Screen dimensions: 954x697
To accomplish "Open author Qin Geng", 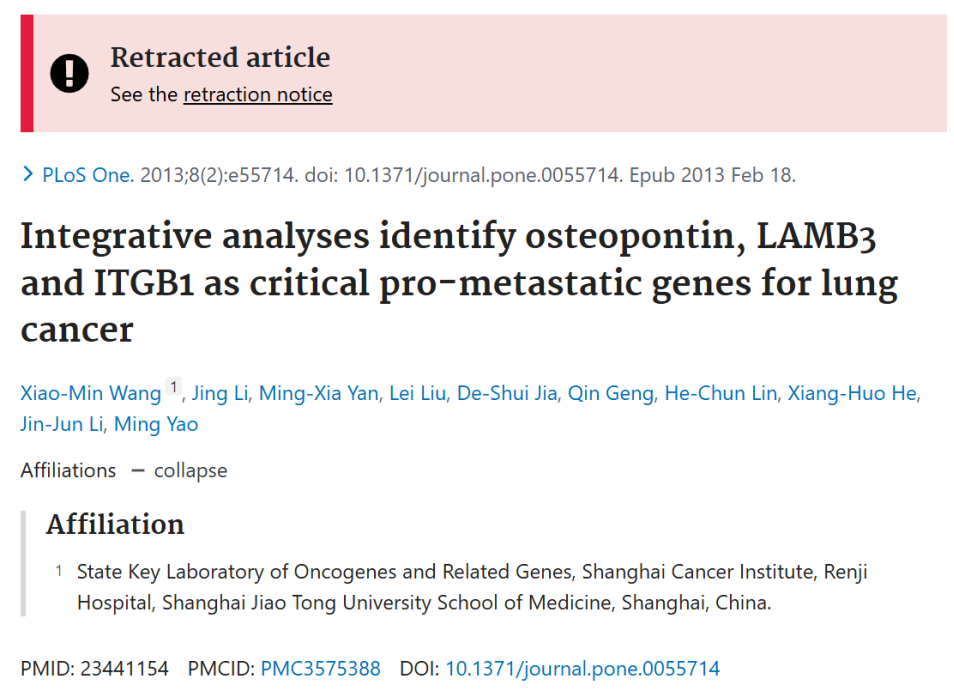I will click(x=611, y=394).
